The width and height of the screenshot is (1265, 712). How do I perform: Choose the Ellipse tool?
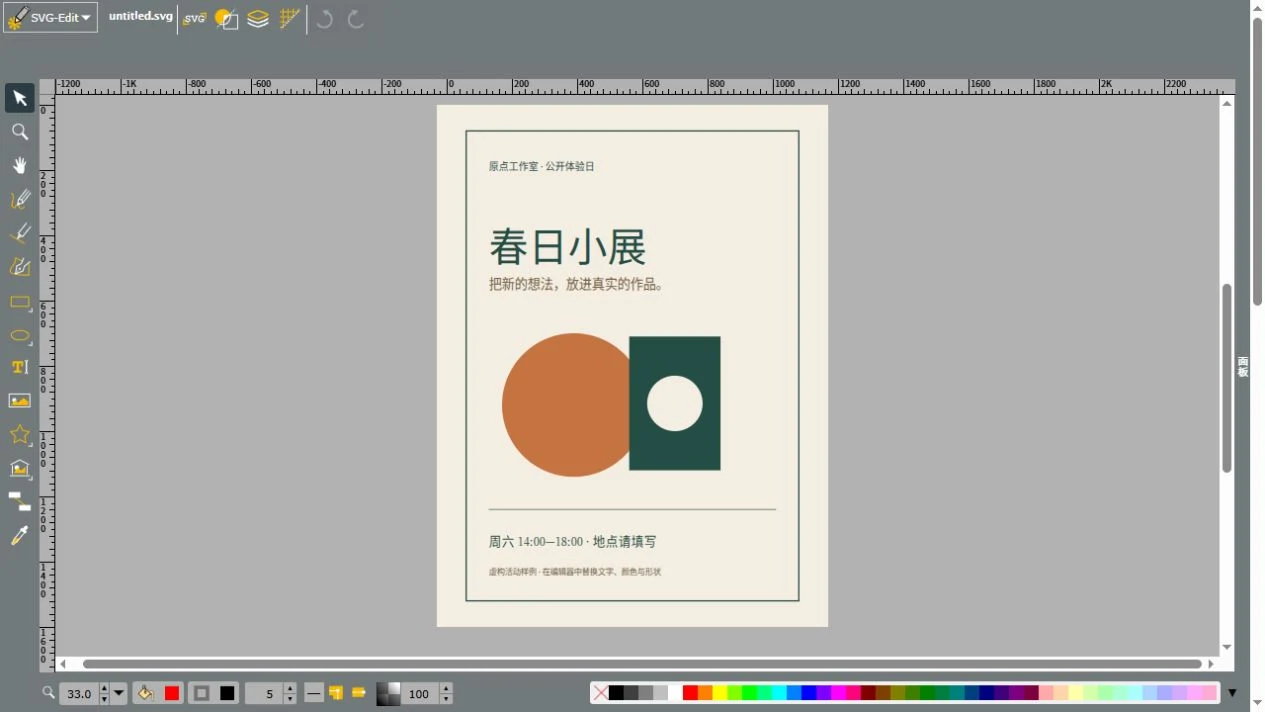coord(20,335)
